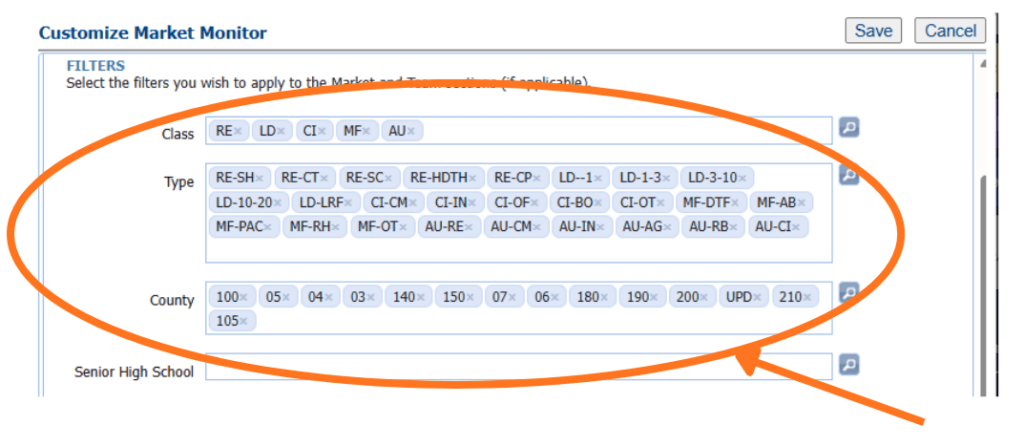Screen dimensions: 1024x446
Task: Remove the UPD county tag
Action: [x=759, y=297]
